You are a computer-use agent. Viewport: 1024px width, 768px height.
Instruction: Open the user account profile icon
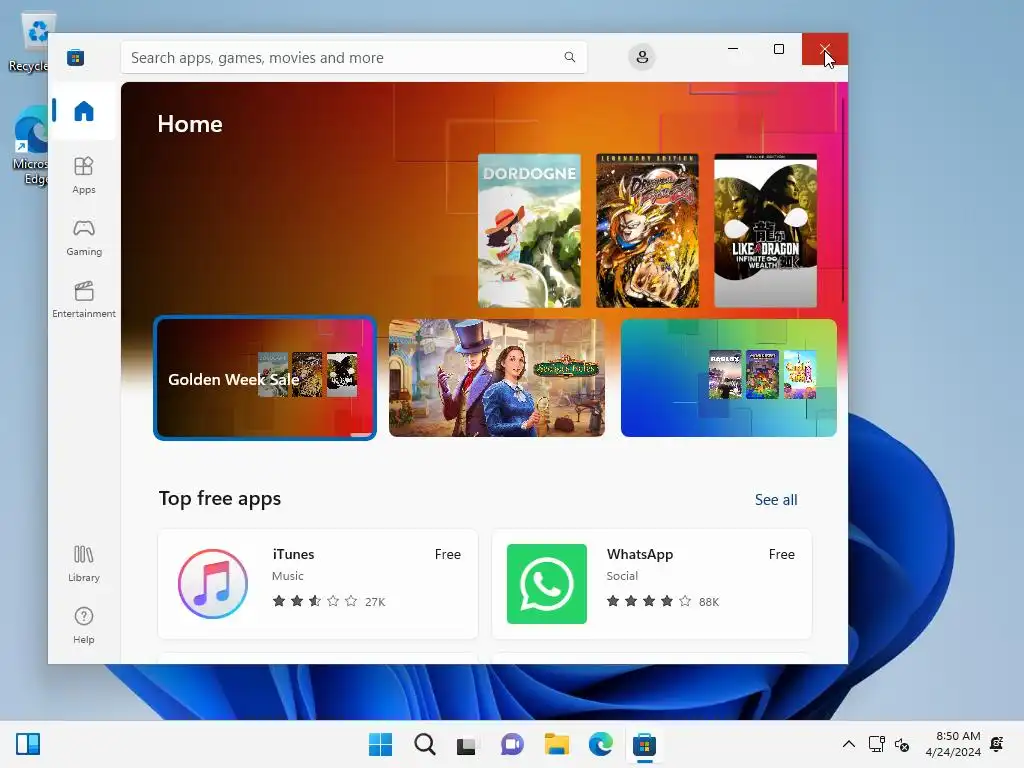click(x=642, y=57)
